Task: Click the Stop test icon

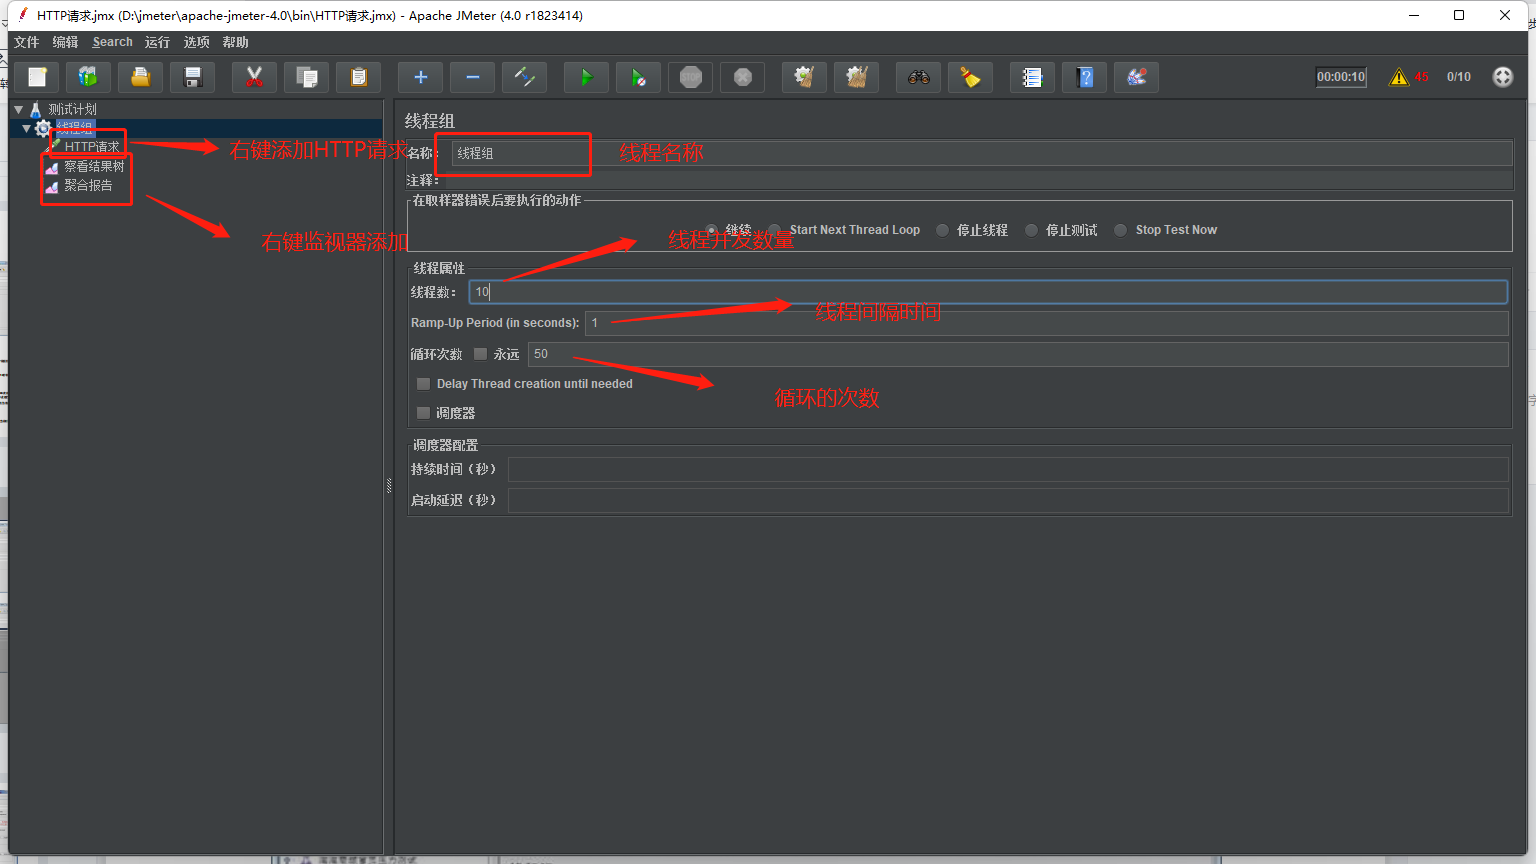Action: tap(691, 77)
